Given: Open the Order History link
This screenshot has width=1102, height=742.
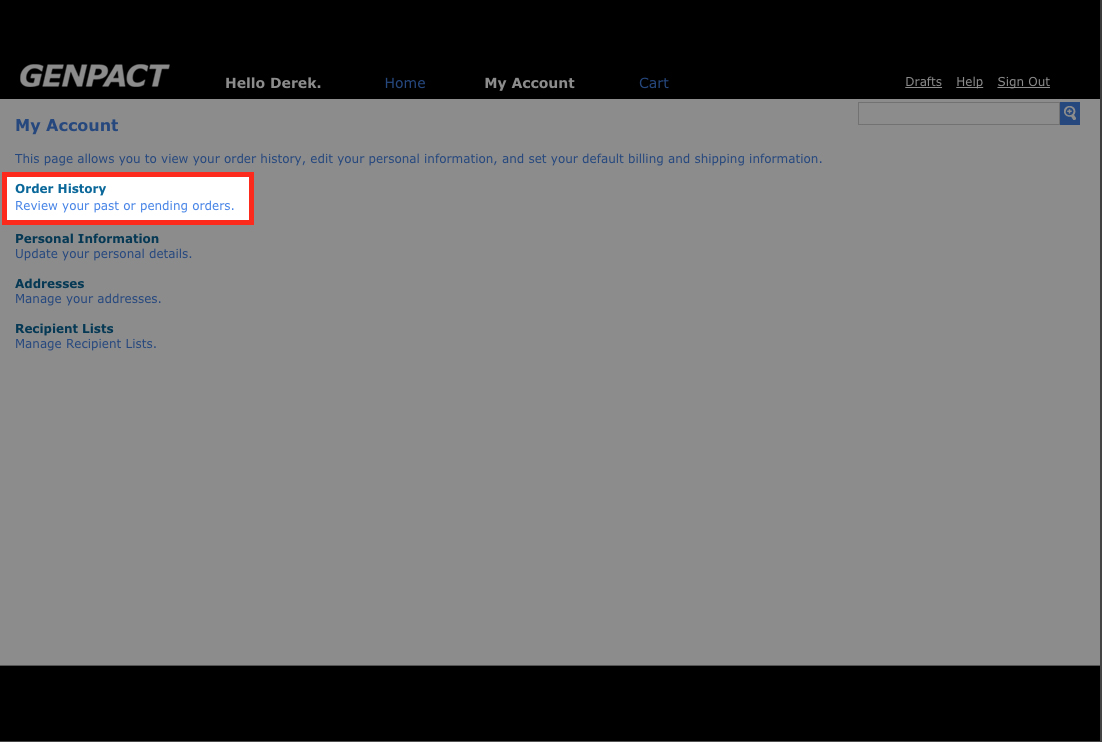Looking at the screenshot, I should pos(60,189).
